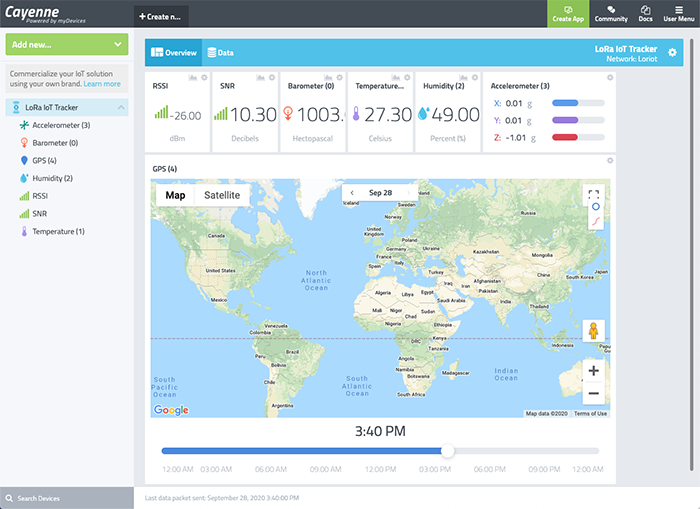Open the Community page
The width and height of the screenshot is (700, 509).
click(x=611, y=14)
